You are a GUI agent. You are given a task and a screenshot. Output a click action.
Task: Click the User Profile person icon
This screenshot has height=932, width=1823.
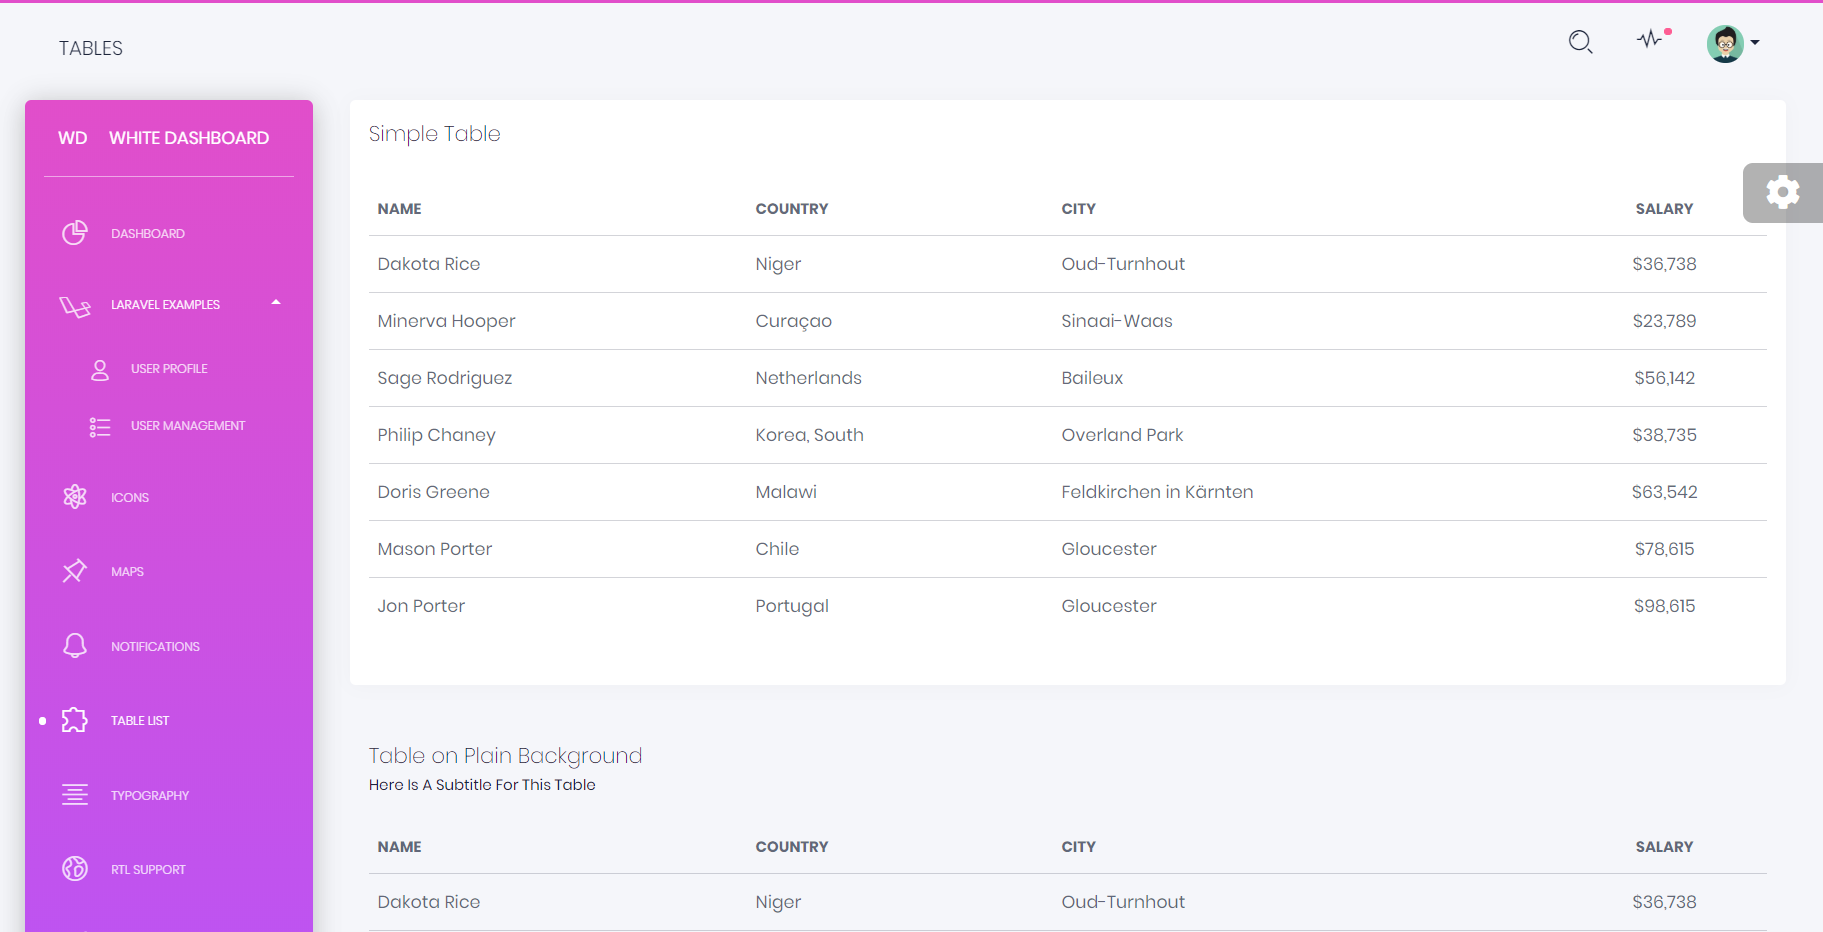coord(100,369)
